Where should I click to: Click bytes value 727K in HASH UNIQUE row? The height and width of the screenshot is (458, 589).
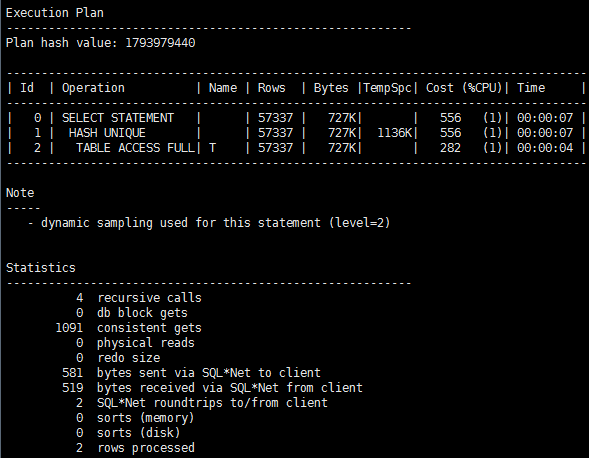tap(342, 133)
